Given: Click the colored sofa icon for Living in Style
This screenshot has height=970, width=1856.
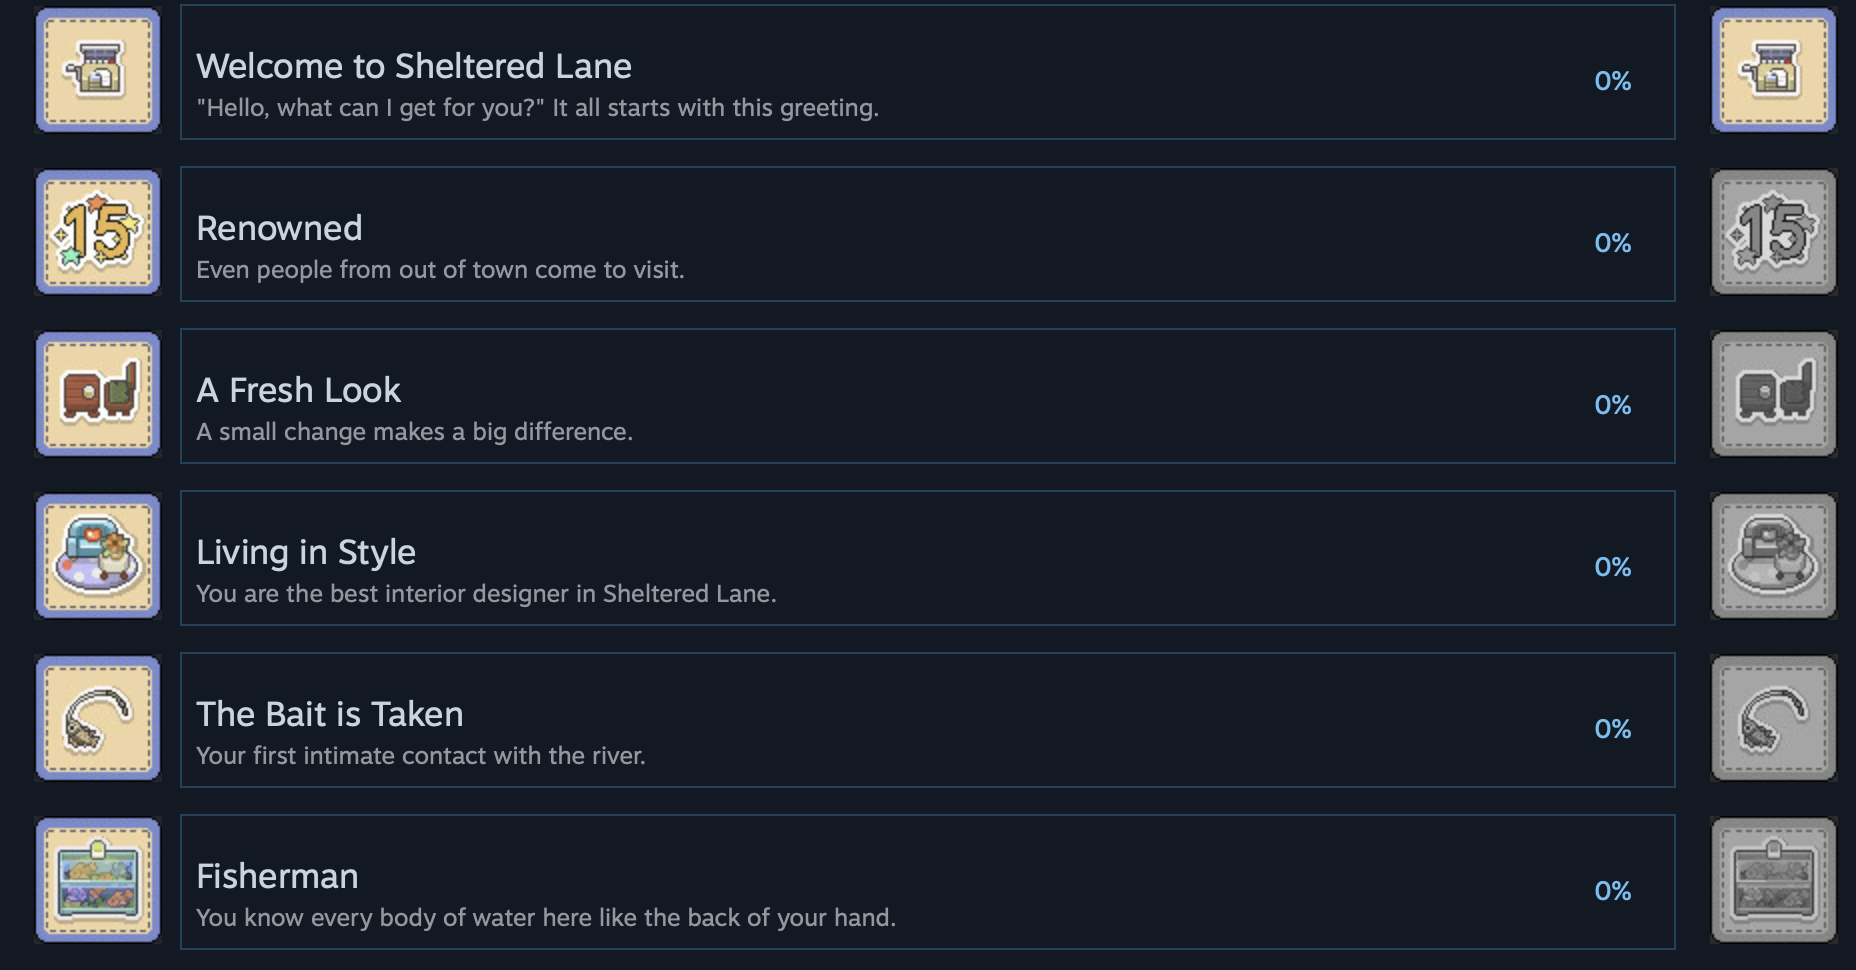Looking at the screenshot, I should tap(98, 556).
